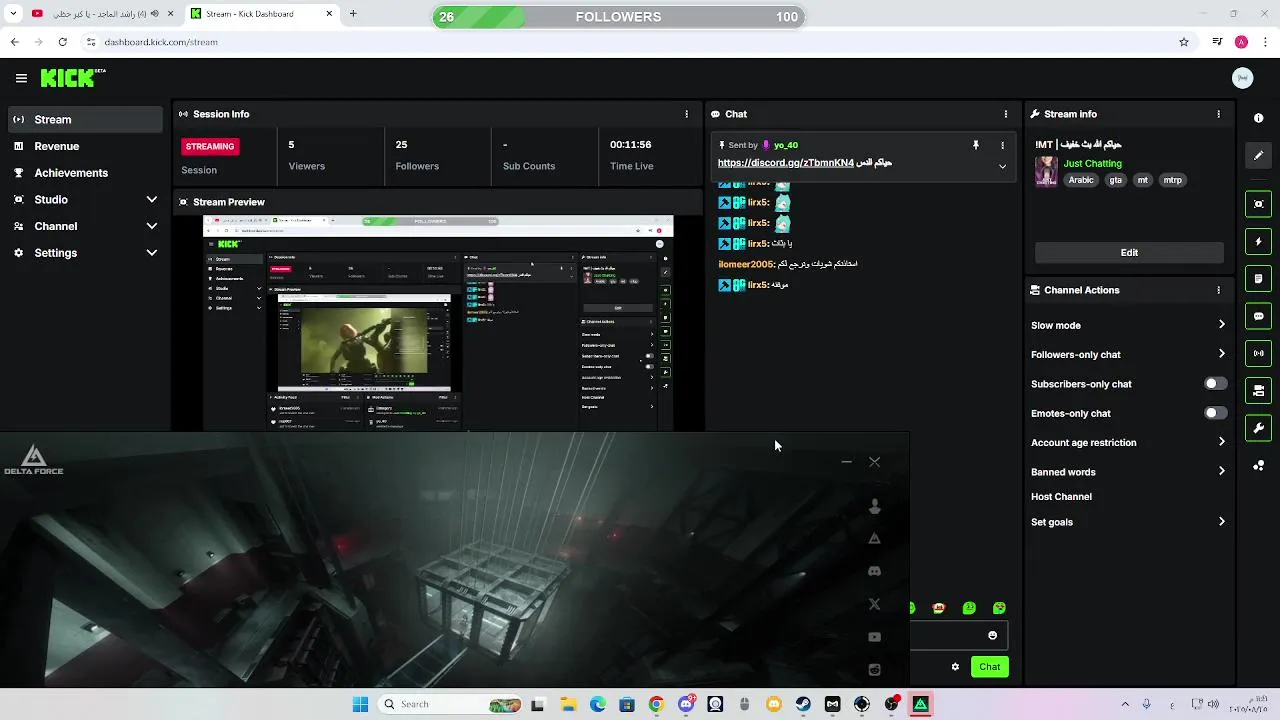Open pinned message three-dot menu
The width and height of the screenshot is (1280, 720).
point(1002,145)
